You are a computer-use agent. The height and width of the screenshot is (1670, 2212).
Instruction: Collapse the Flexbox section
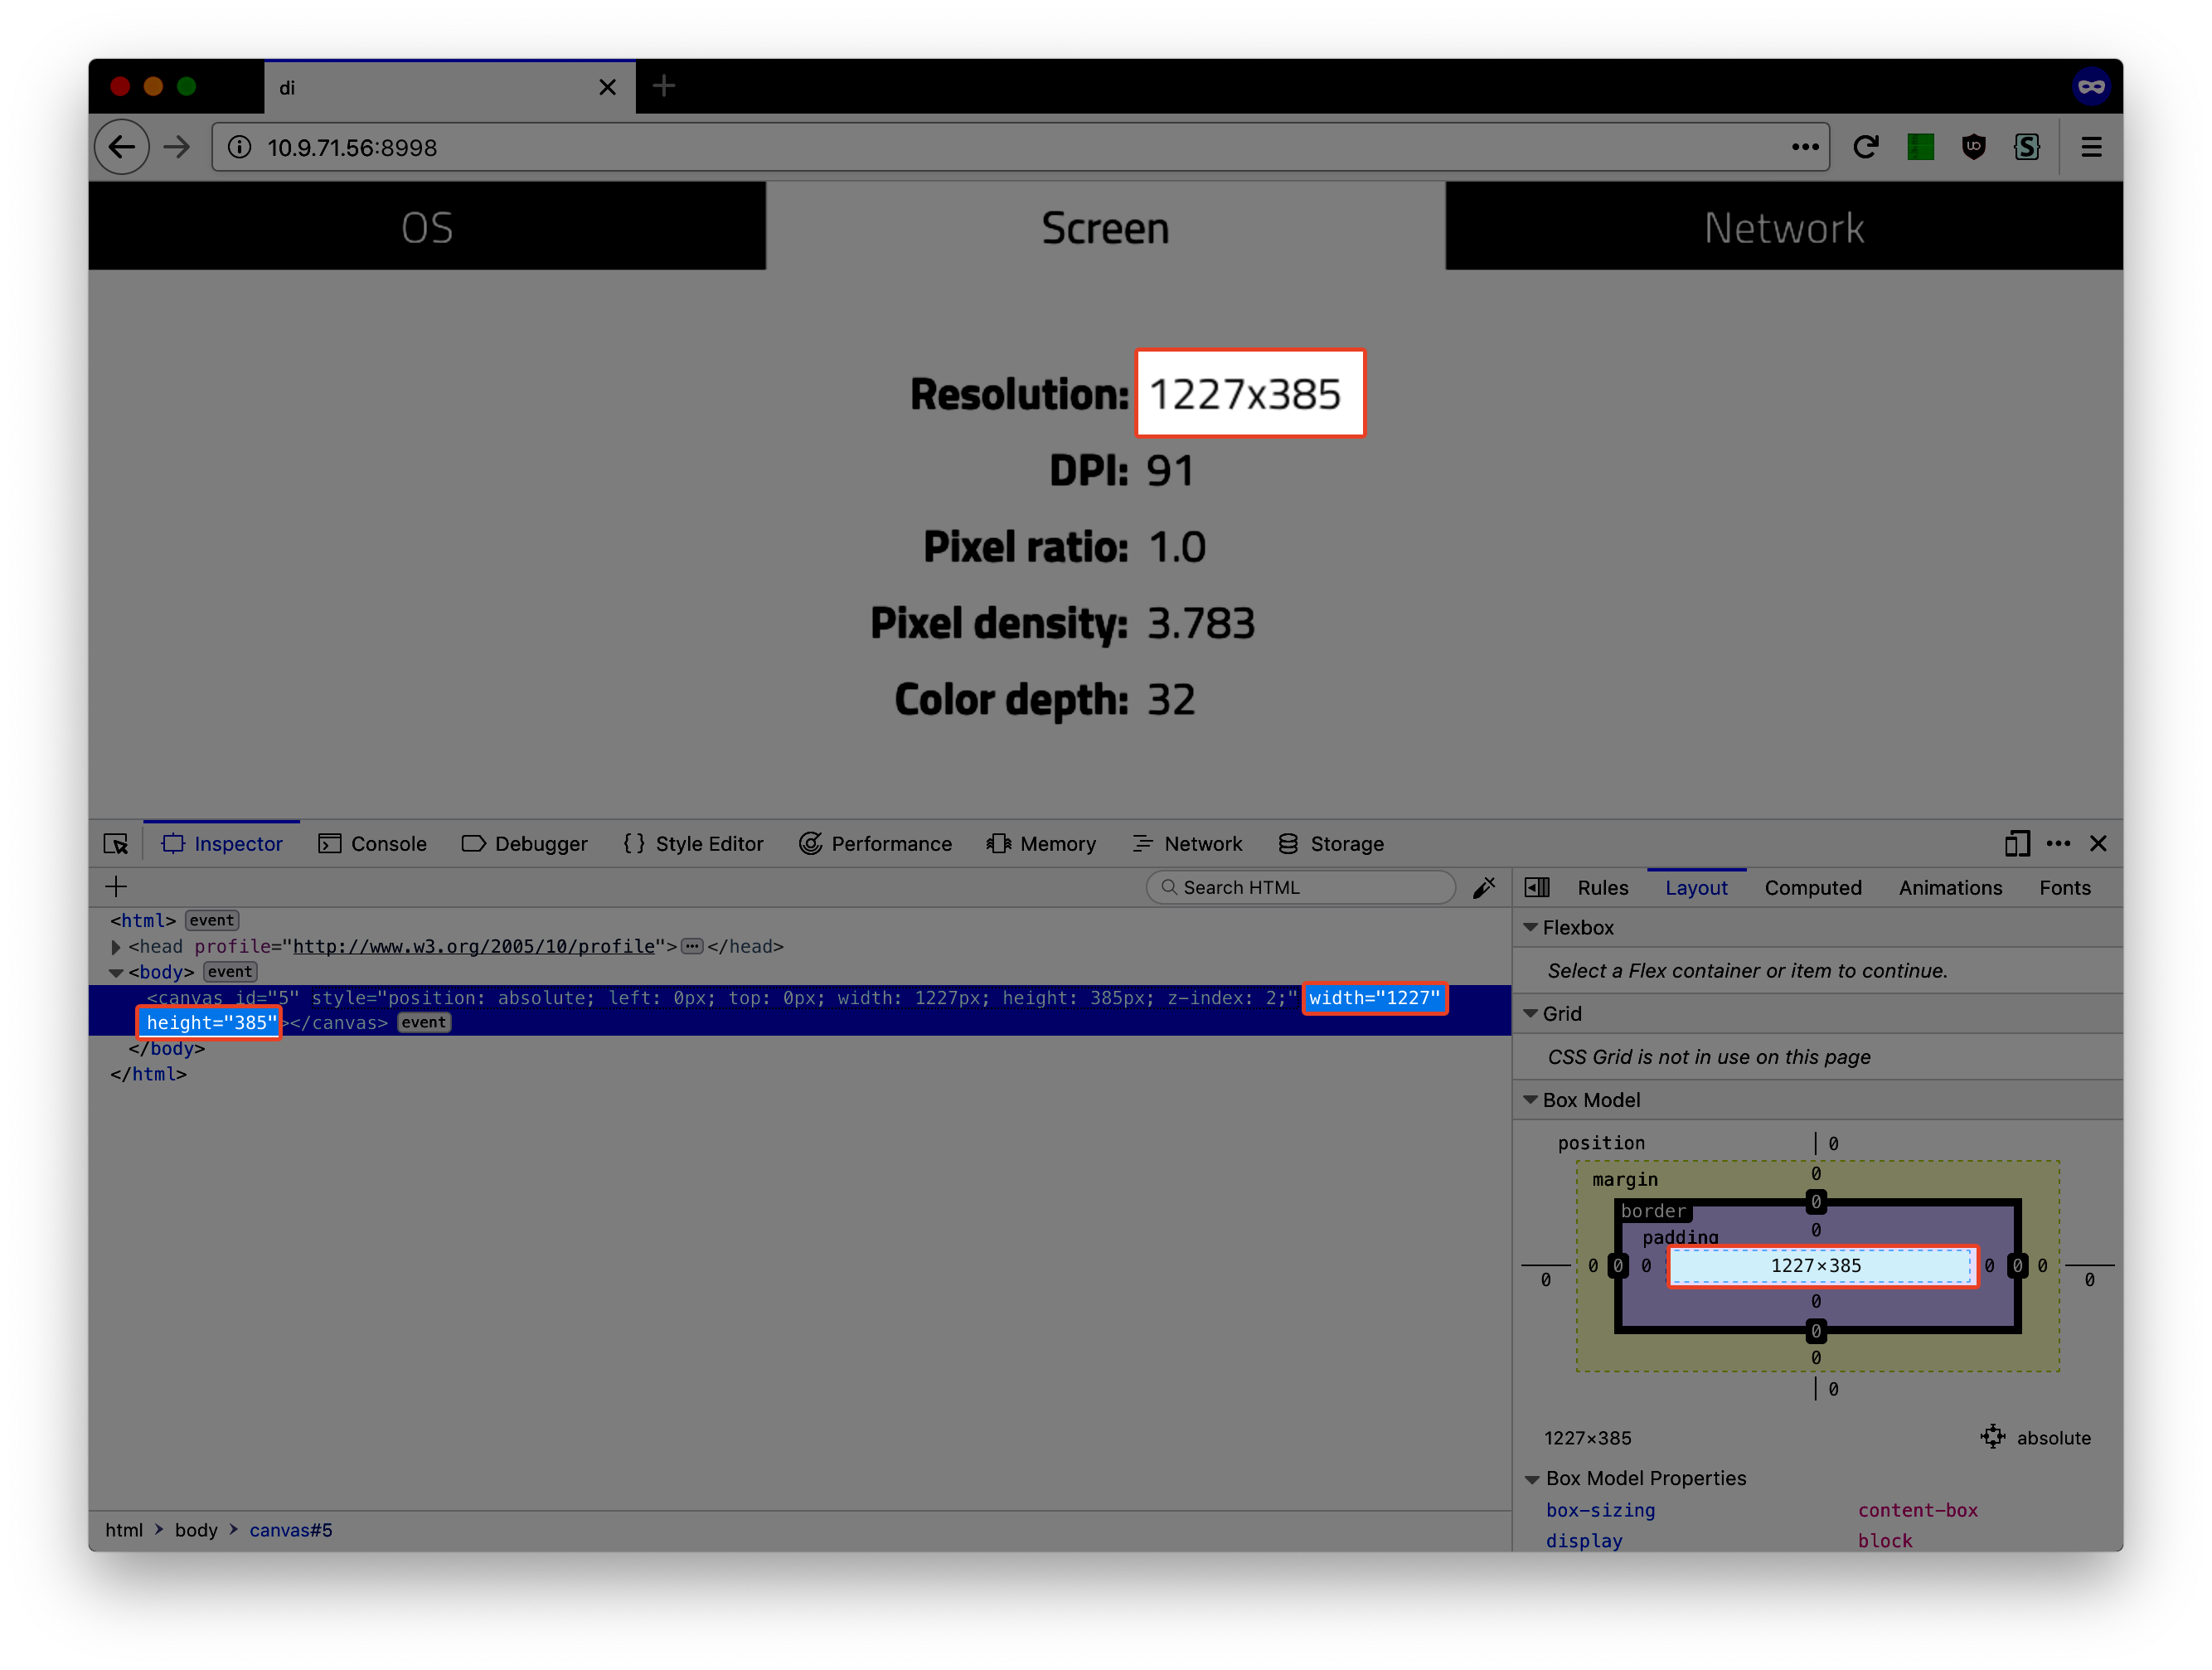click(1530, 928)
